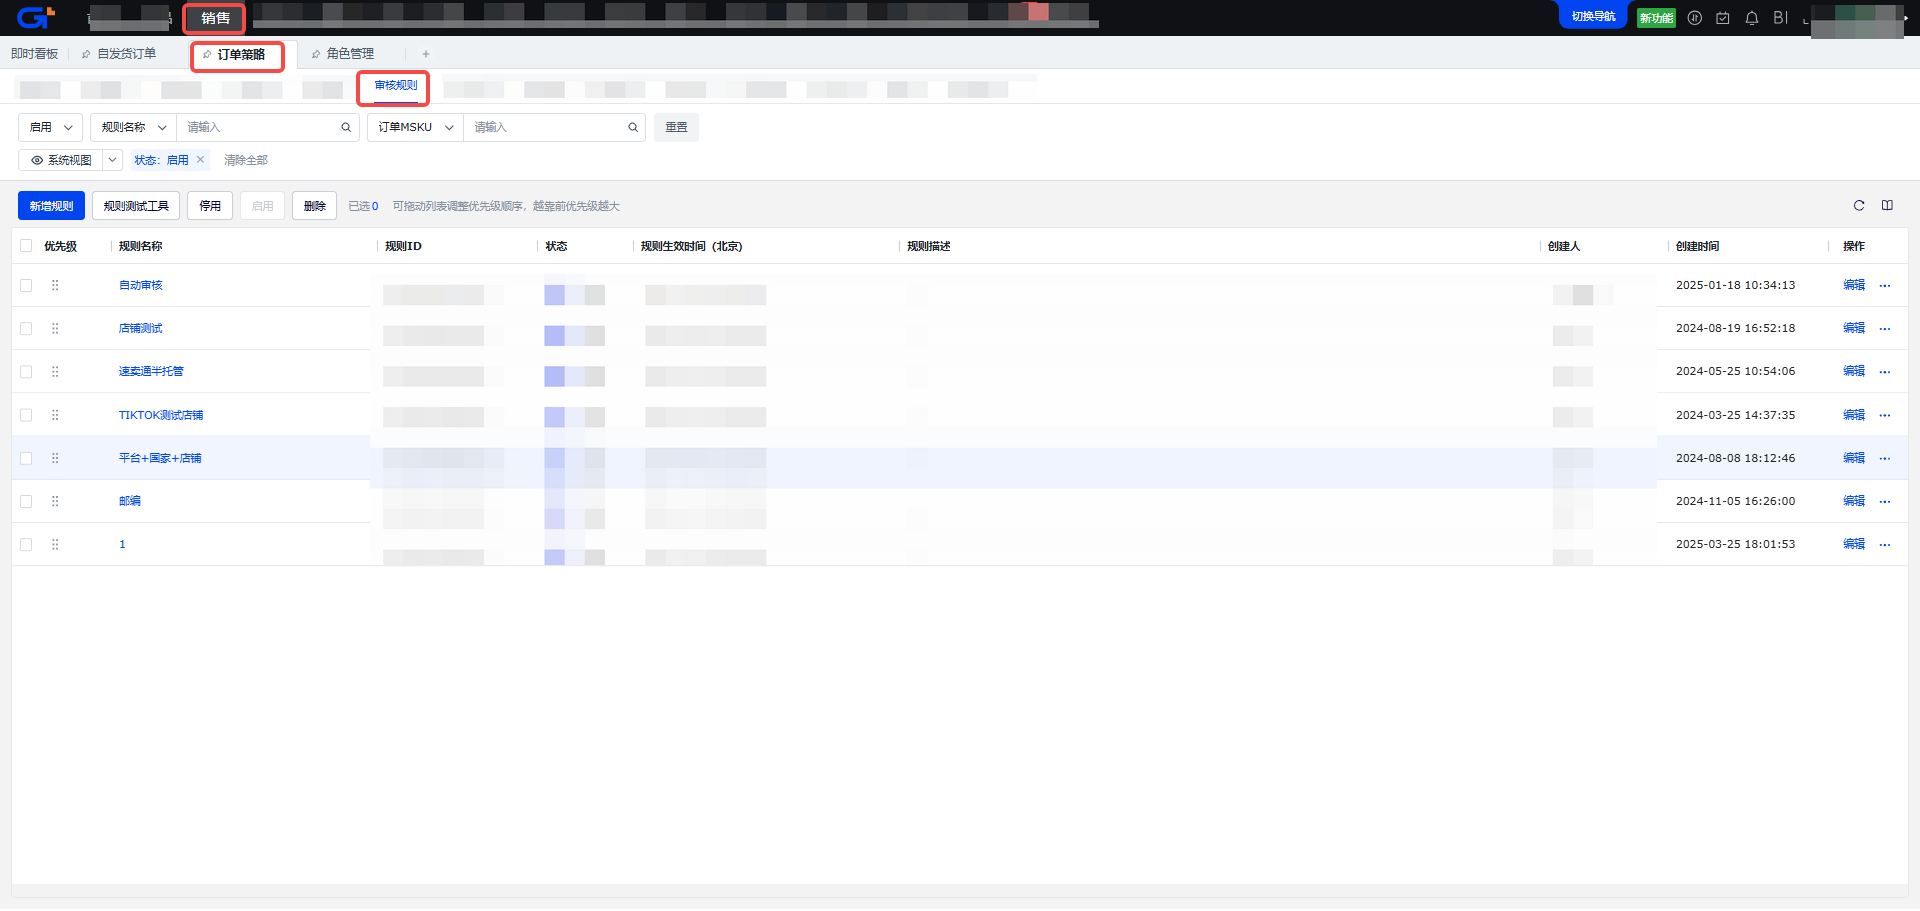
Task: Remove the 状态: 启用 filter tag
Action: [x=200, y=160]
